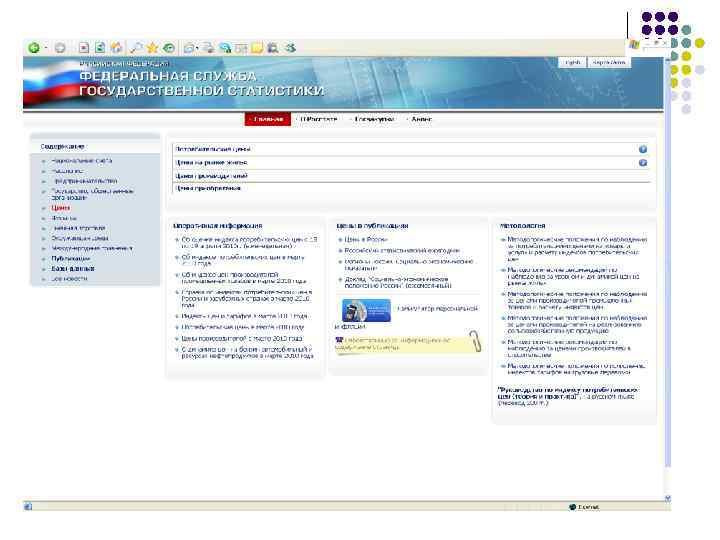Image resolution: width=720 pixels, height=540 pixels.
Task: Click the vertical scrollbar down arrow
Action: 668,498
